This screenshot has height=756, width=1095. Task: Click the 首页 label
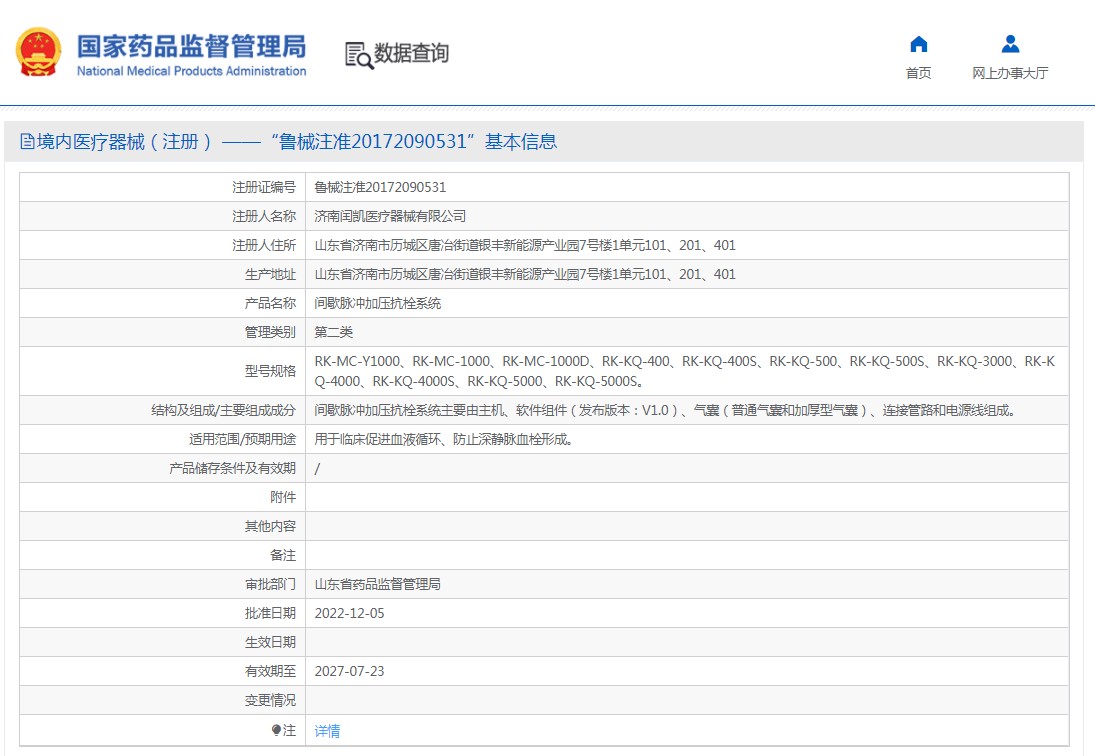pos(918,73)
